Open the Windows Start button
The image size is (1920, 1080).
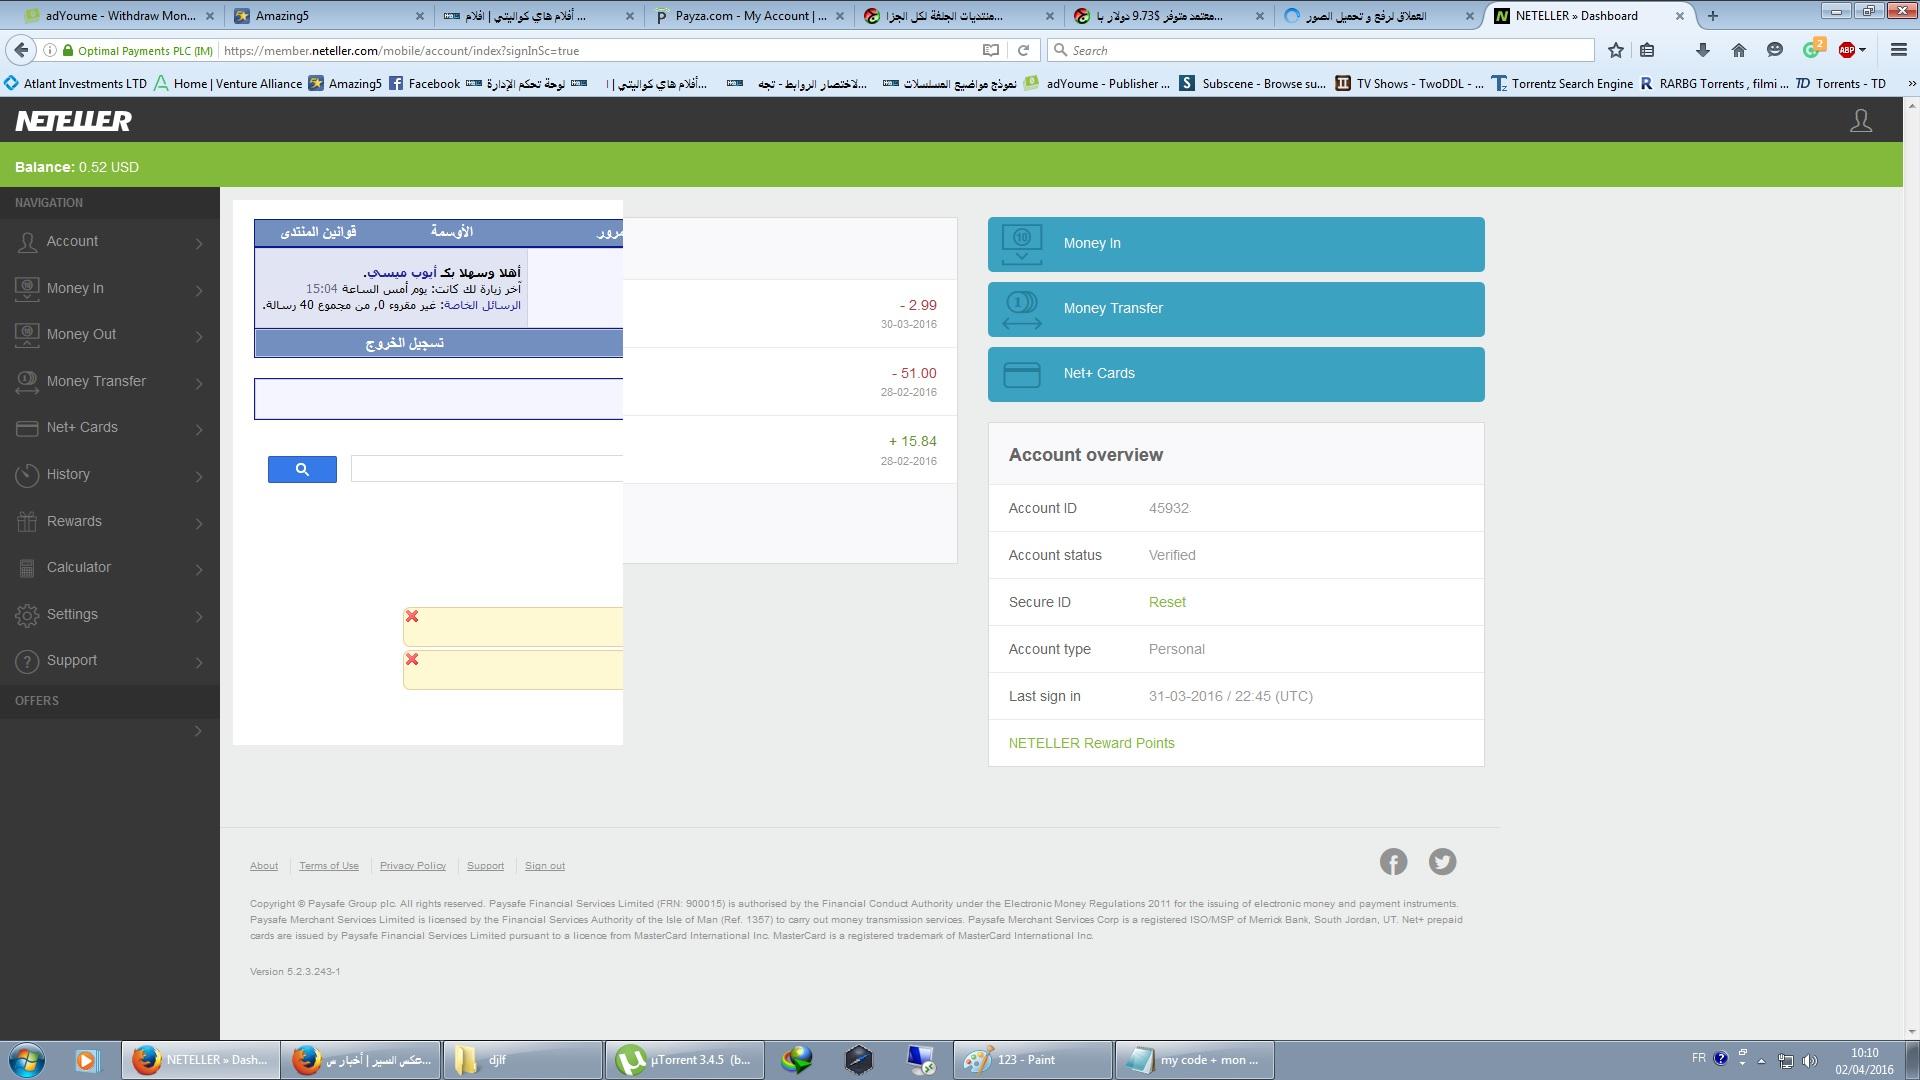(x=27, y=1059)
